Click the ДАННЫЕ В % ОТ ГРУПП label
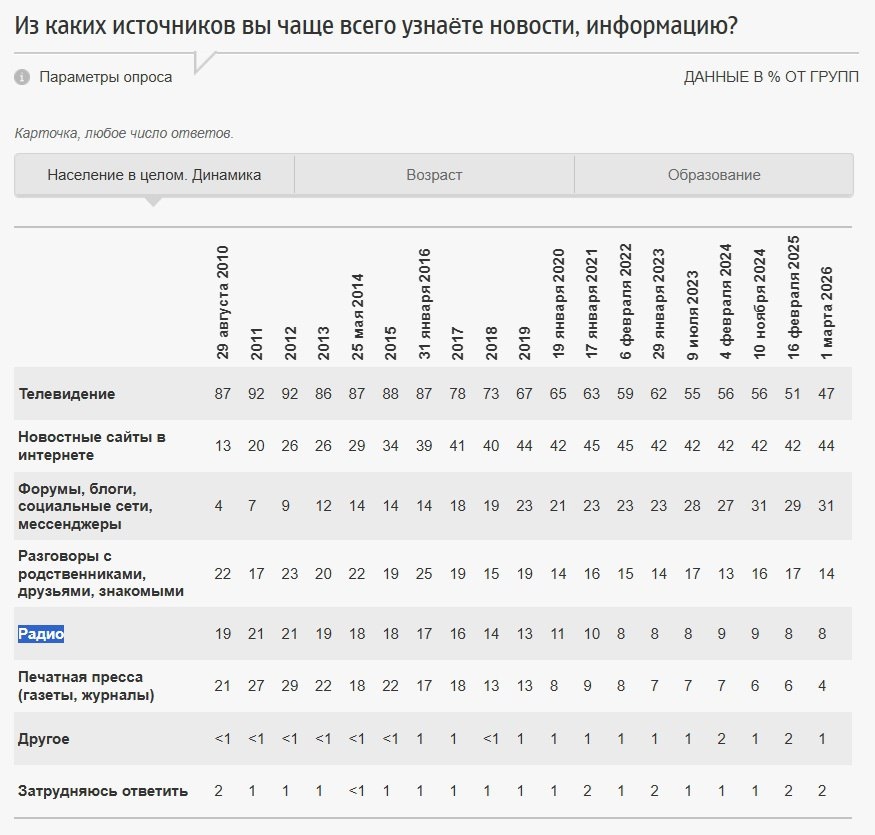This screenshot has height=835, width=875. 771,77
